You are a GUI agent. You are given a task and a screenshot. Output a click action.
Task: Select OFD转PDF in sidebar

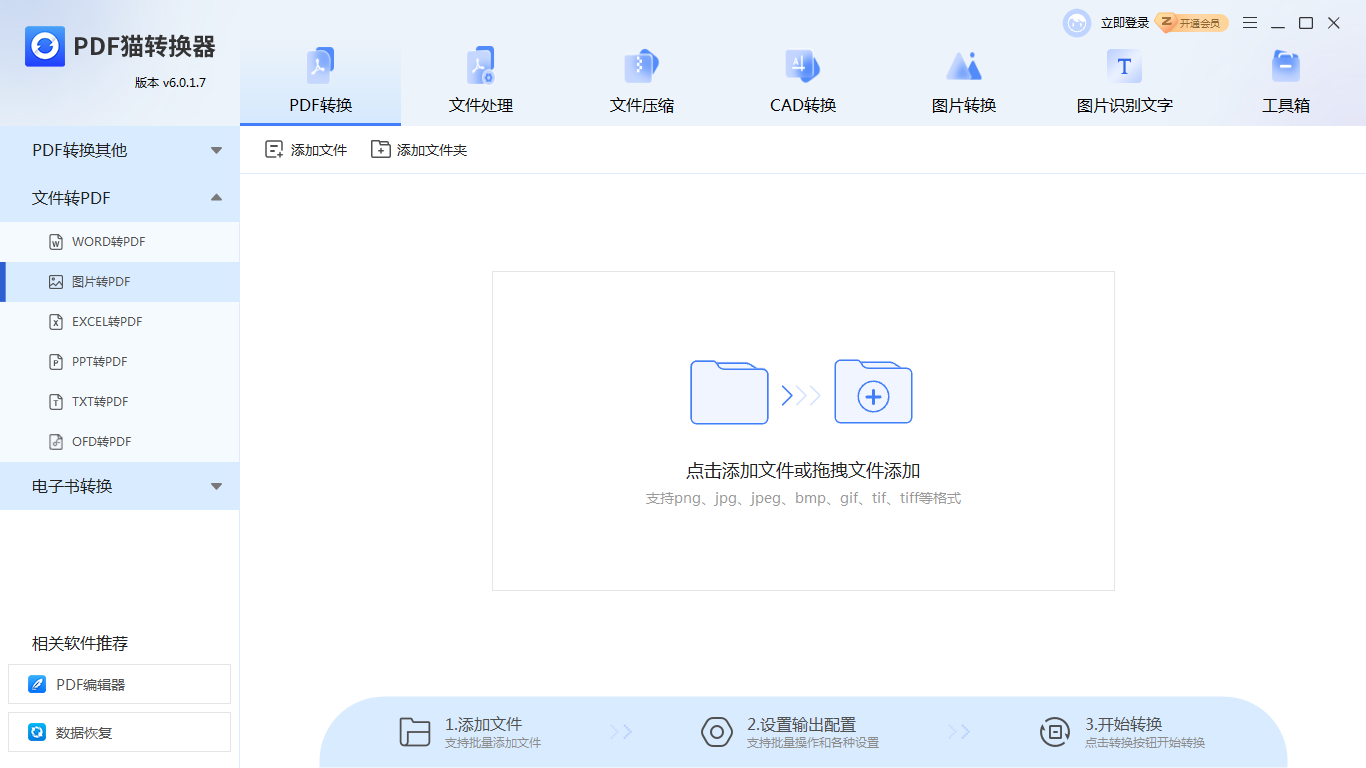point(120,442)
